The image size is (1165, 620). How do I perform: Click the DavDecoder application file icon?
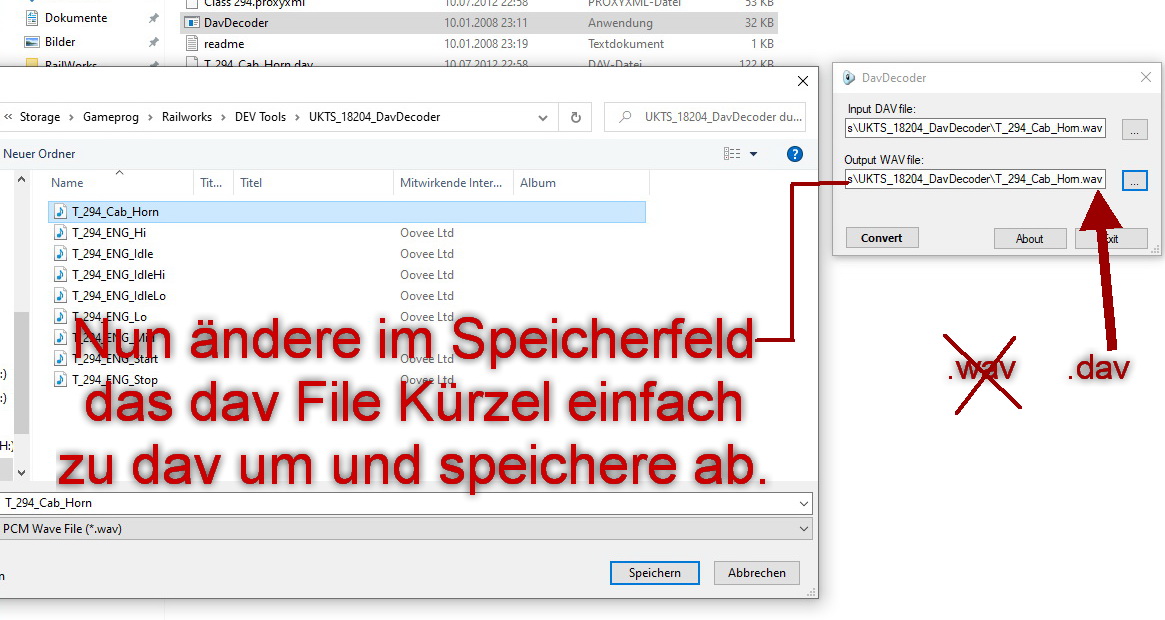pyautogui.click(x=192, y=23)
